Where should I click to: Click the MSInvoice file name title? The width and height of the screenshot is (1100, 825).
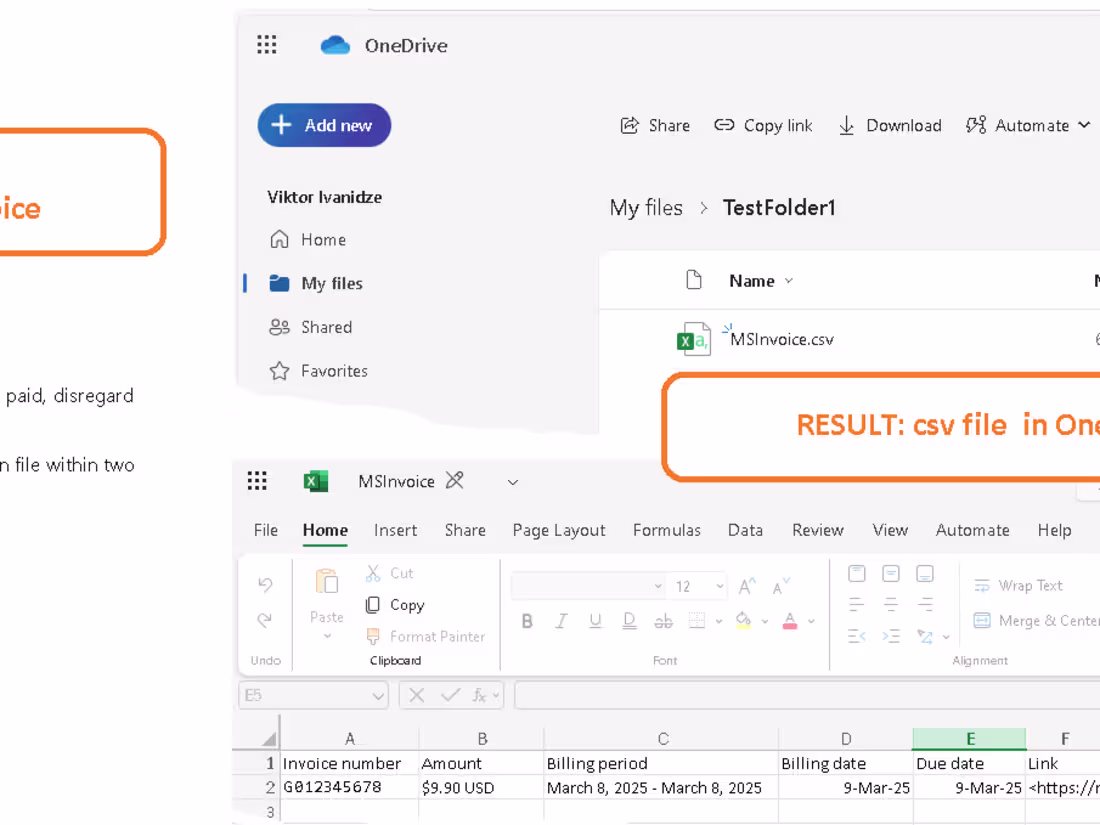(x=396, y=481)
